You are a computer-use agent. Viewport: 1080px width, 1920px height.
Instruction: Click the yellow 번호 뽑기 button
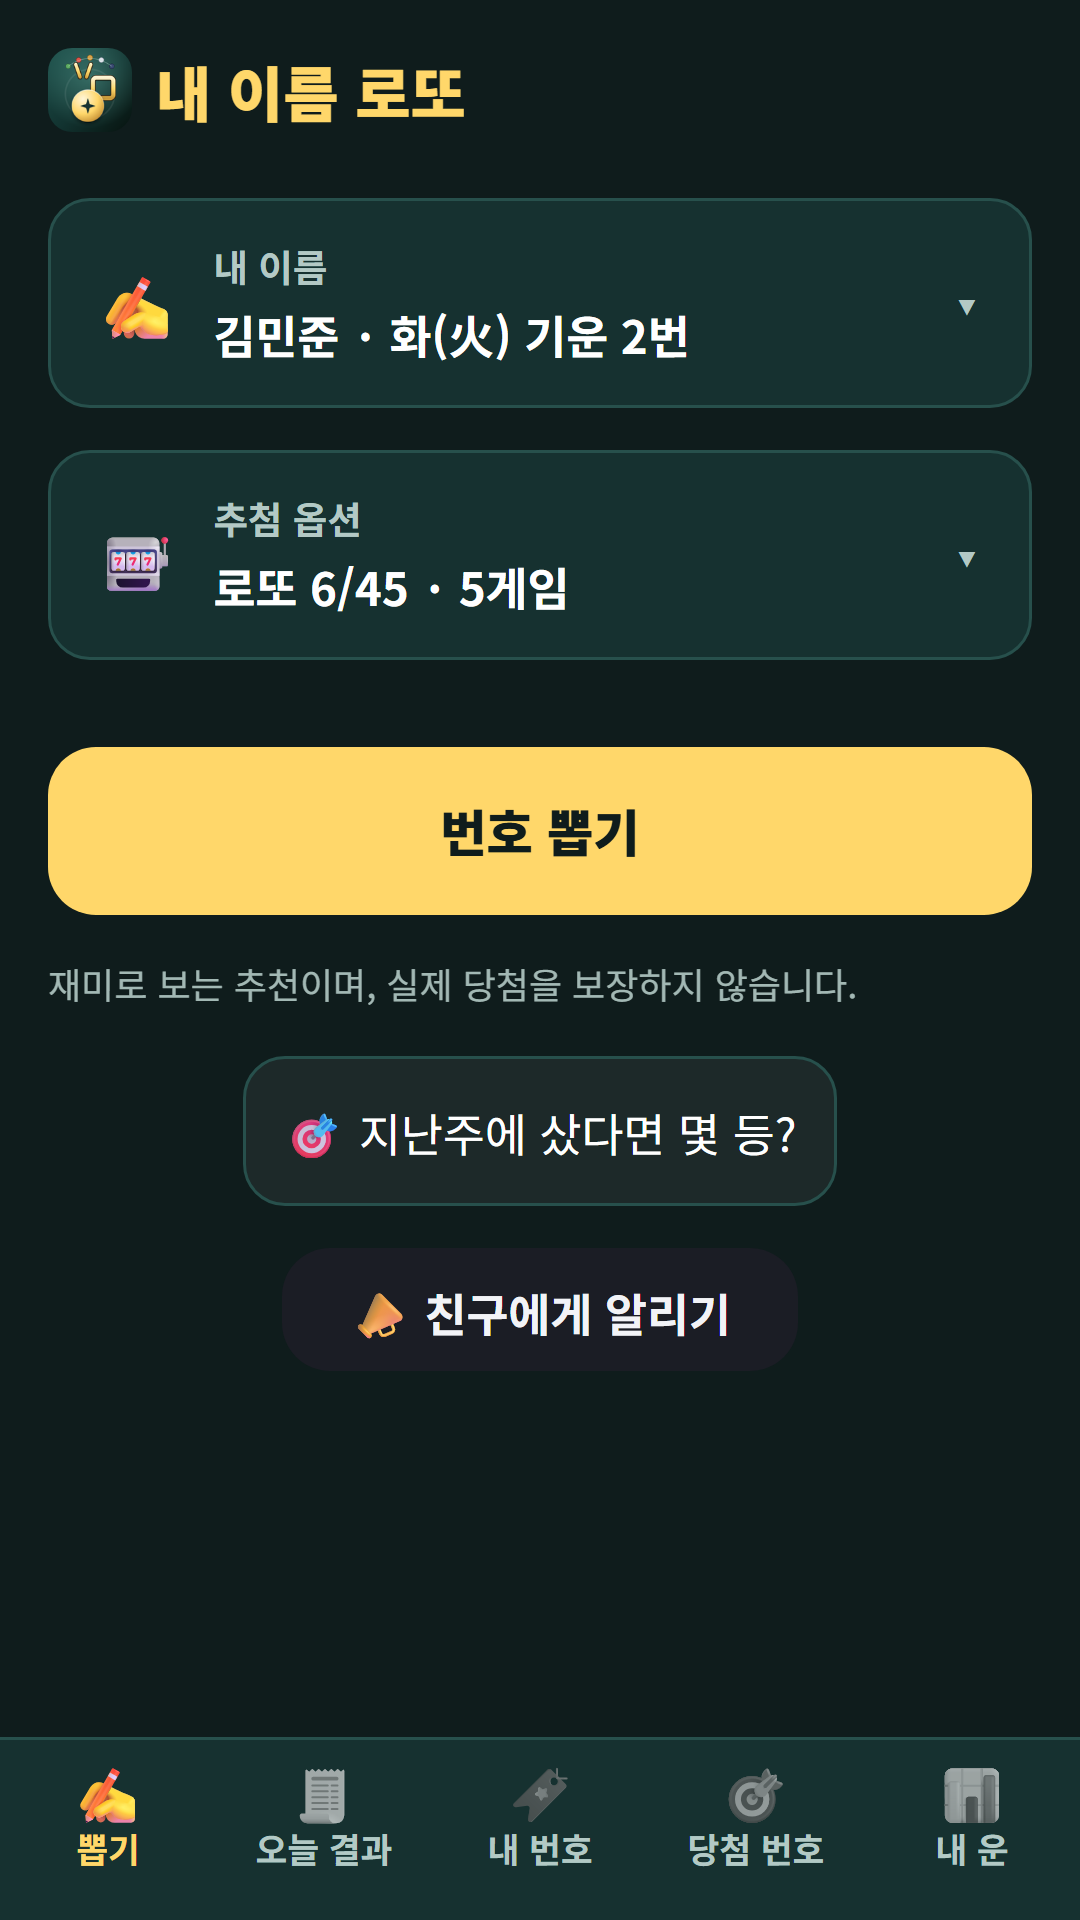pos(540,831)
